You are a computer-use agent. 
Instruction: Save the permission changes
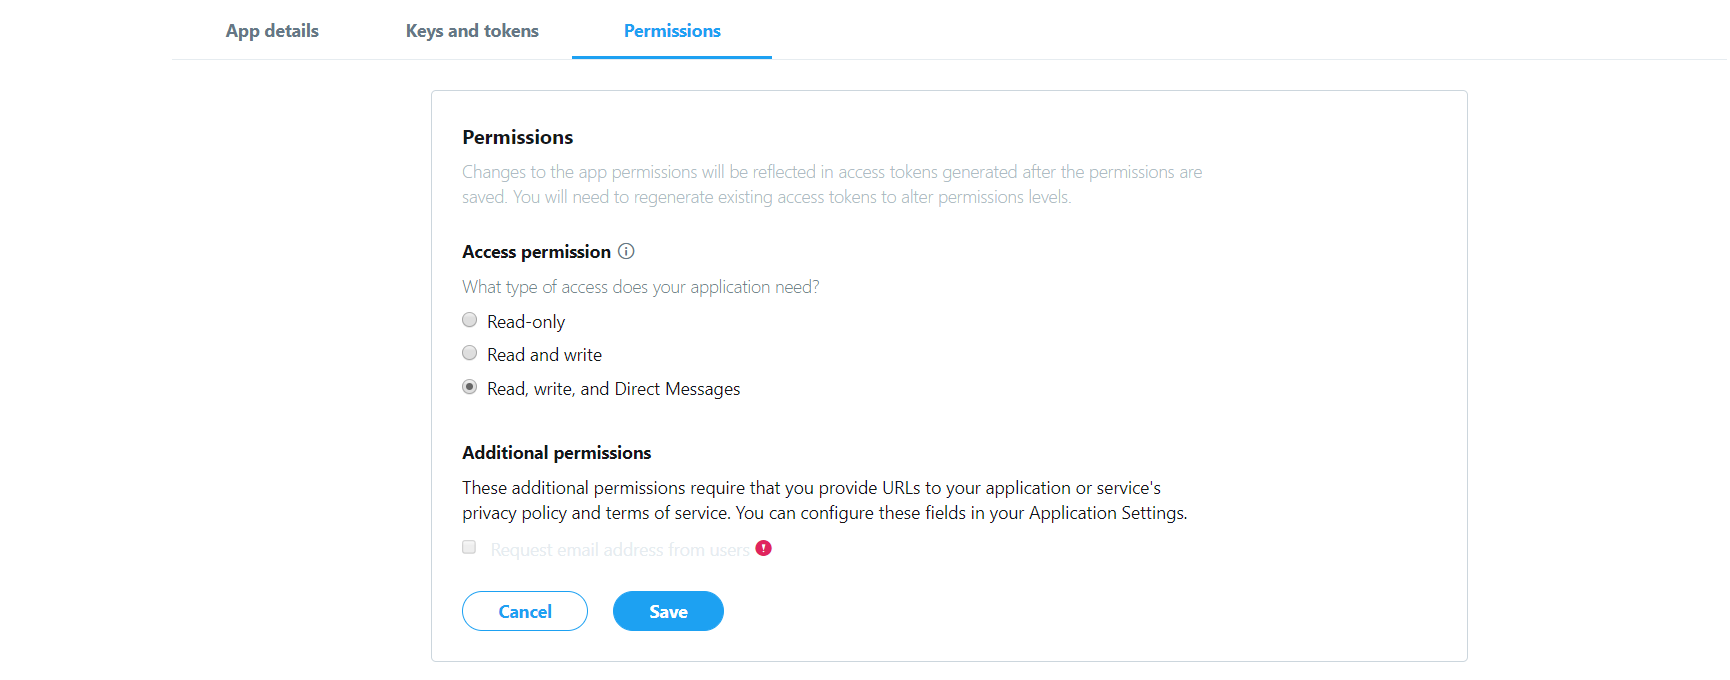pyautogui.click(x=668, y=611)
